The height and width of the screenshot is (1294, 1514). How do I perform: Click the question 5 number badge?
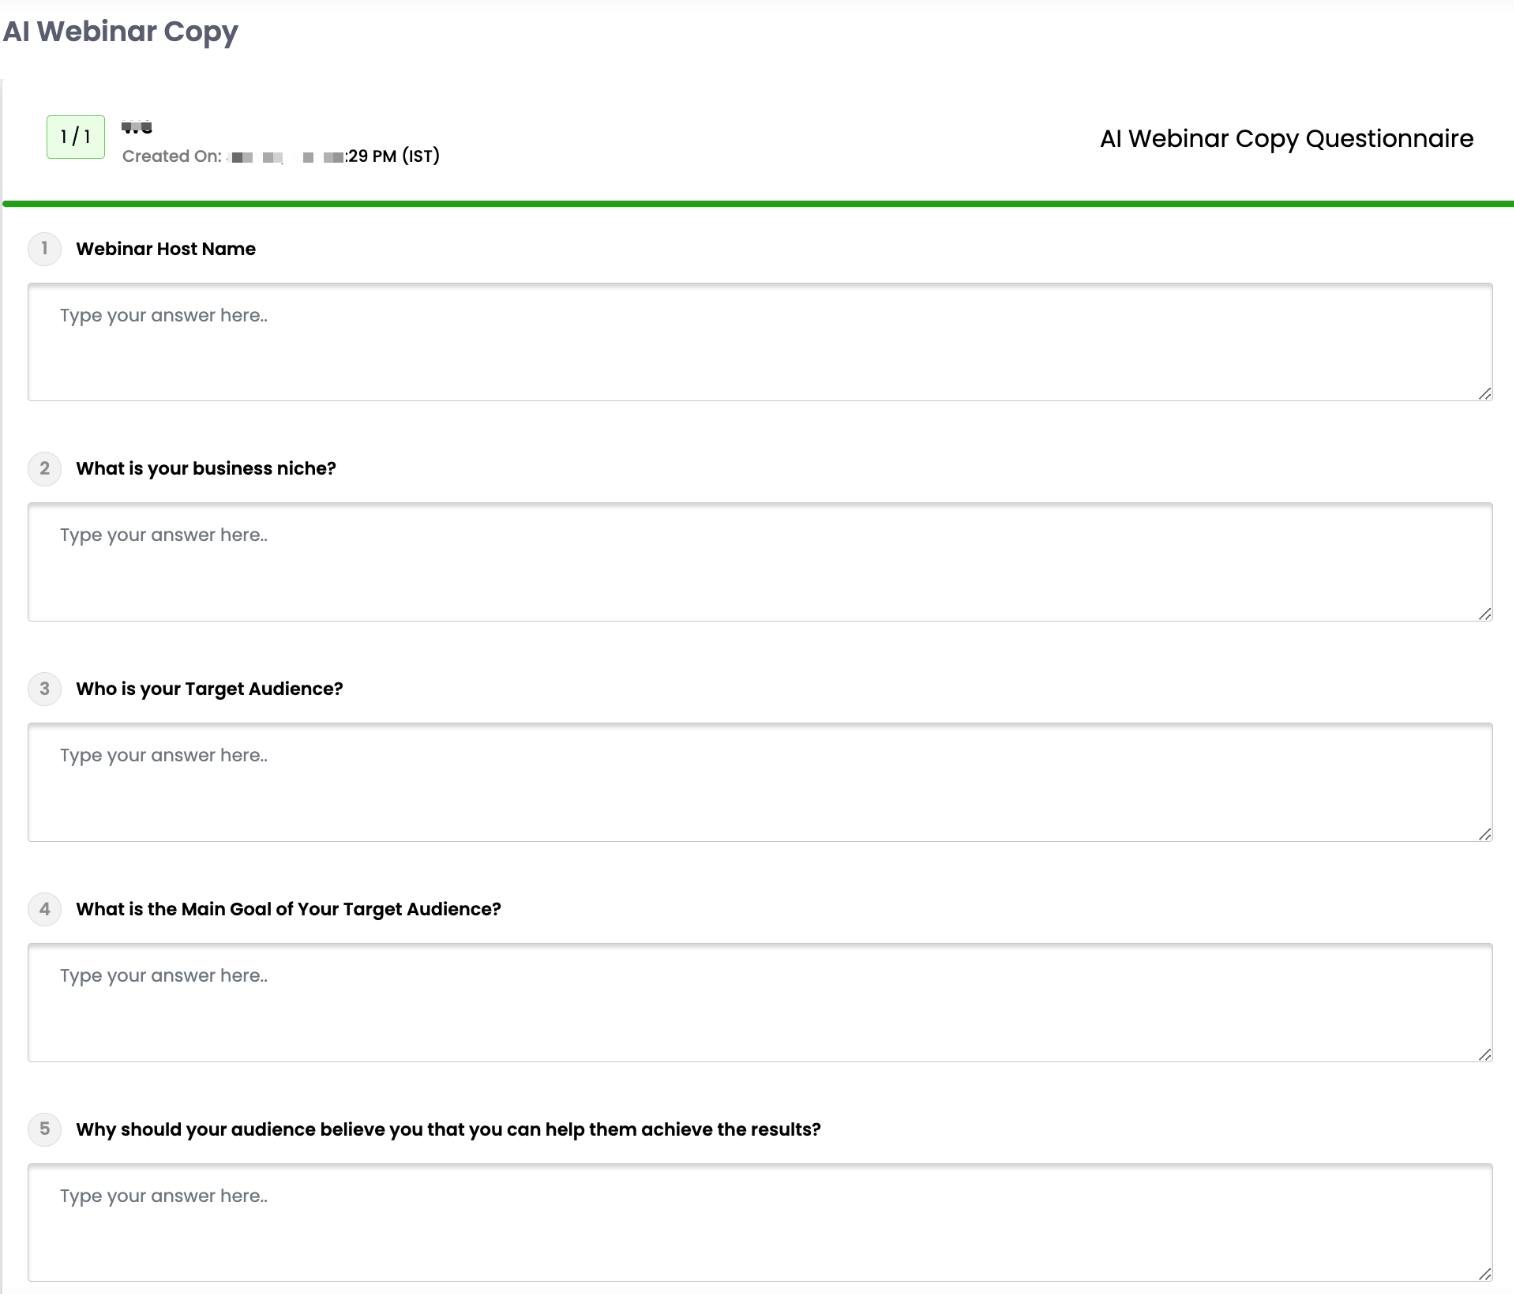pyautogui.click(x=44, y=1129)
